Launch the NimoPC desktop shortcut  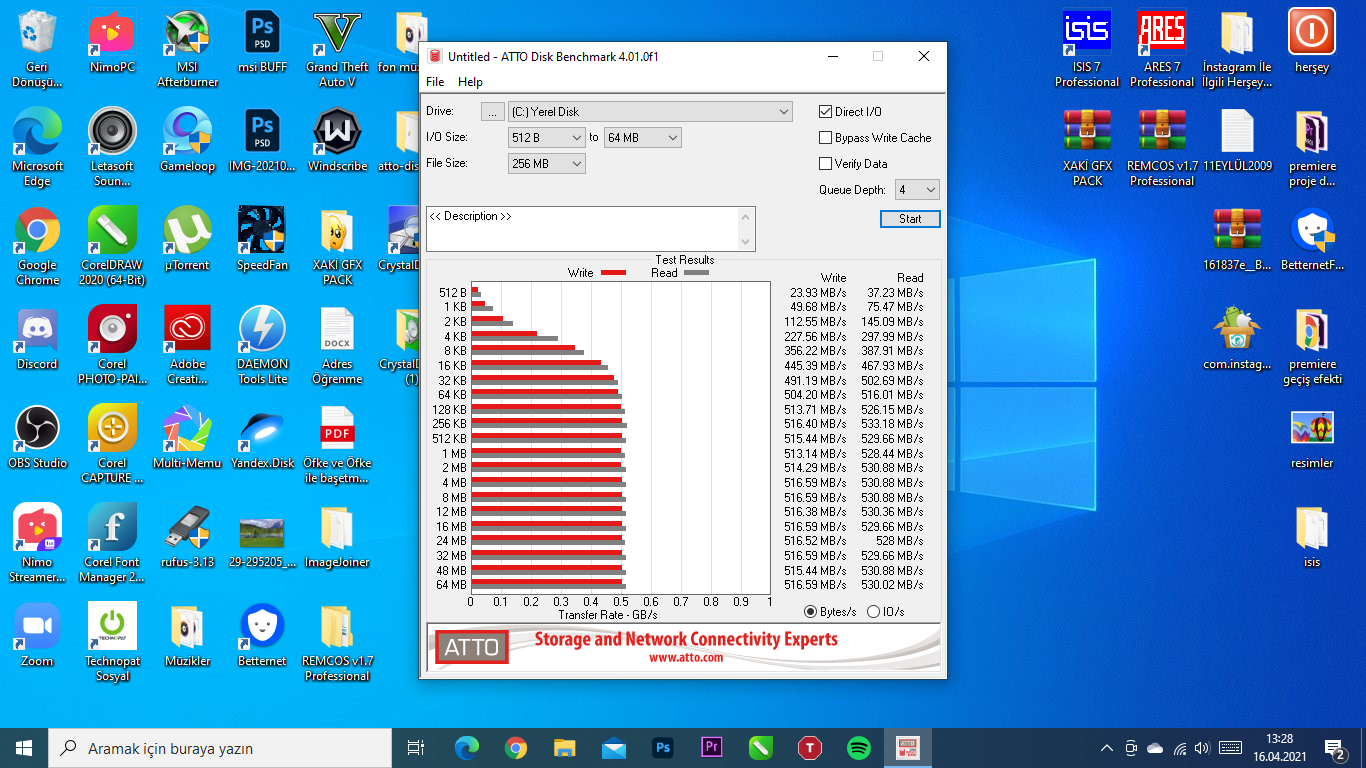click(112, 42)
